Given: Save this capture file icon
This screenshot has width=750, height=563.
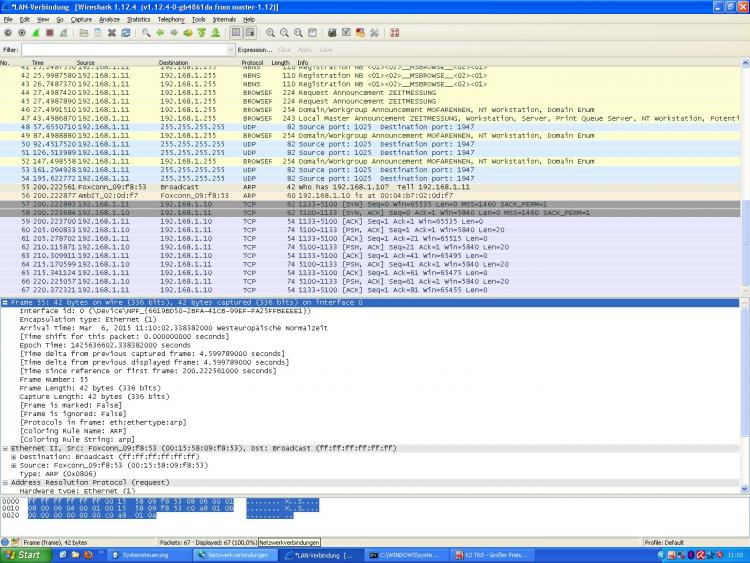Looking at the screenshot, I should 98,33.
